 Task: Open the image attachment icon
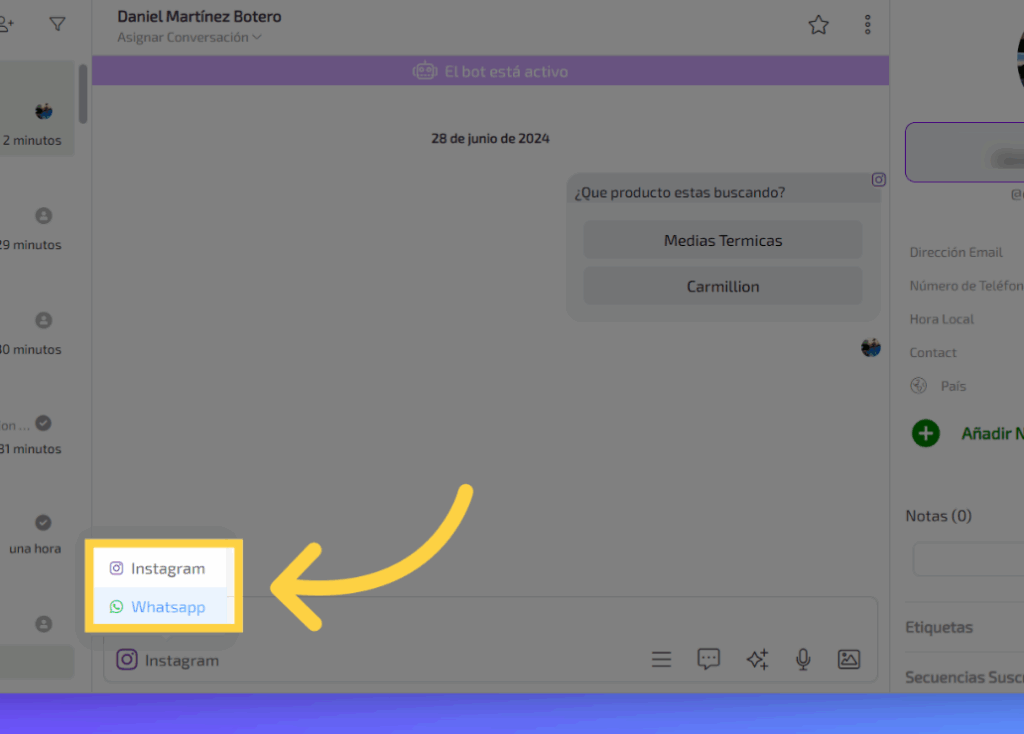[x=848, y=659]
